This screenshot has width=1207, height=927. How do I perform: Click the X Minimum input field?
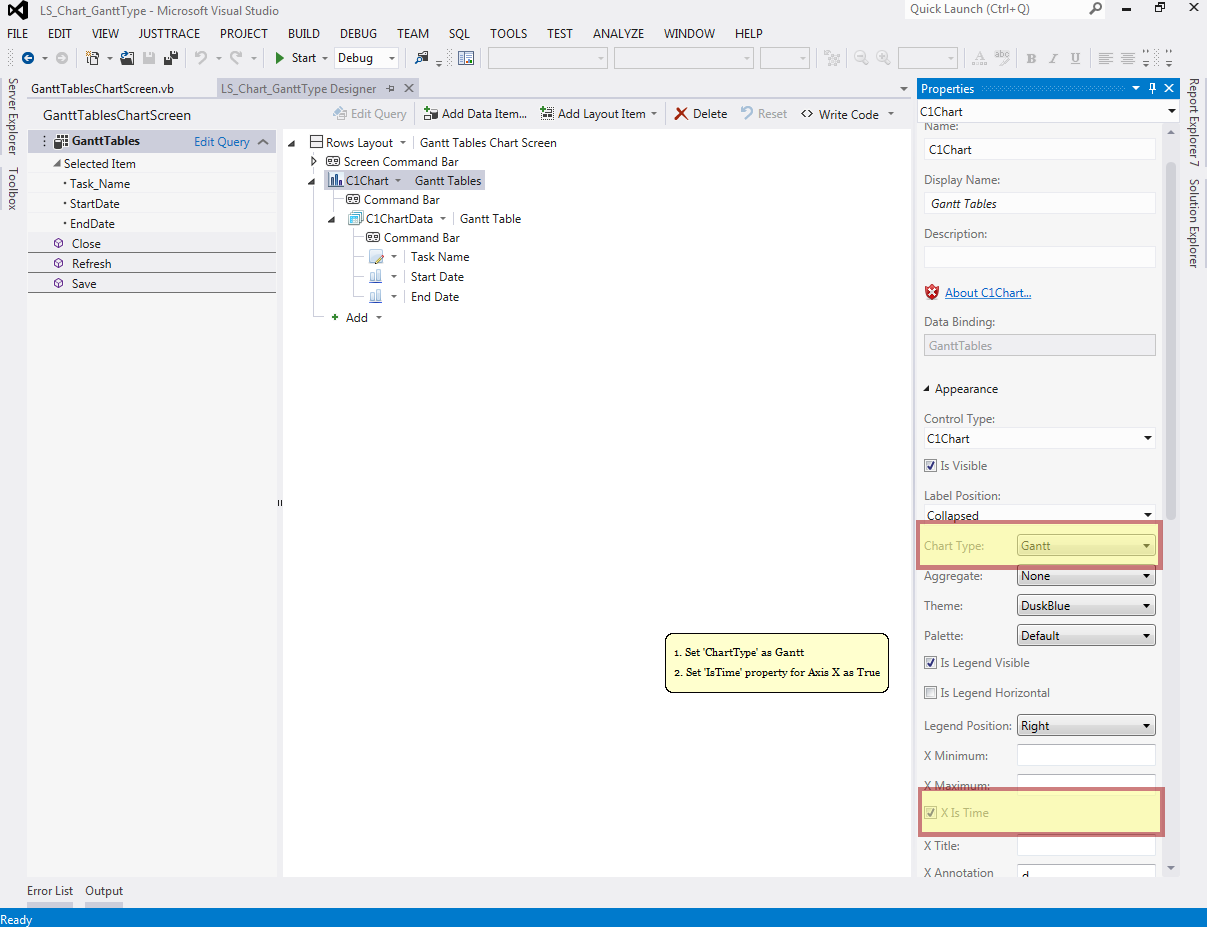[1086, 756]
